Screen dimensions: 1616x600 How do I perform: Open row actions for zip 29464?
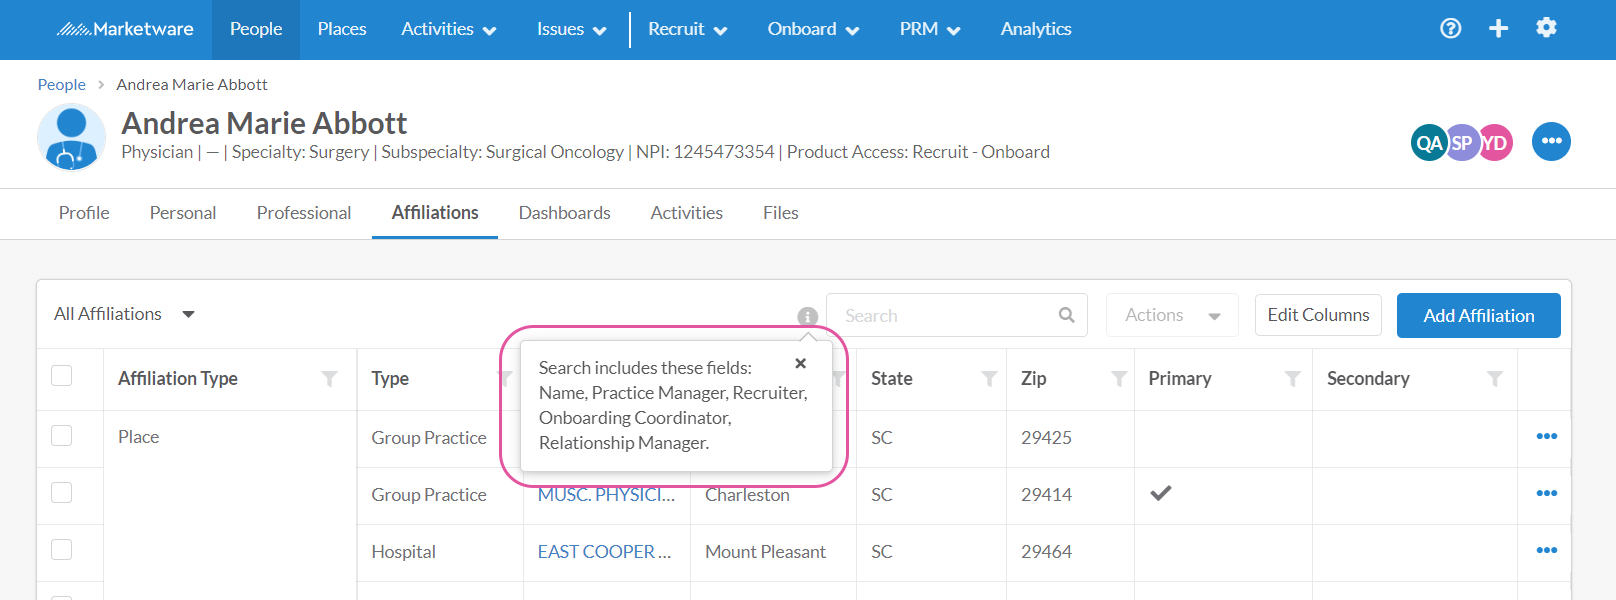(1546, 550)
